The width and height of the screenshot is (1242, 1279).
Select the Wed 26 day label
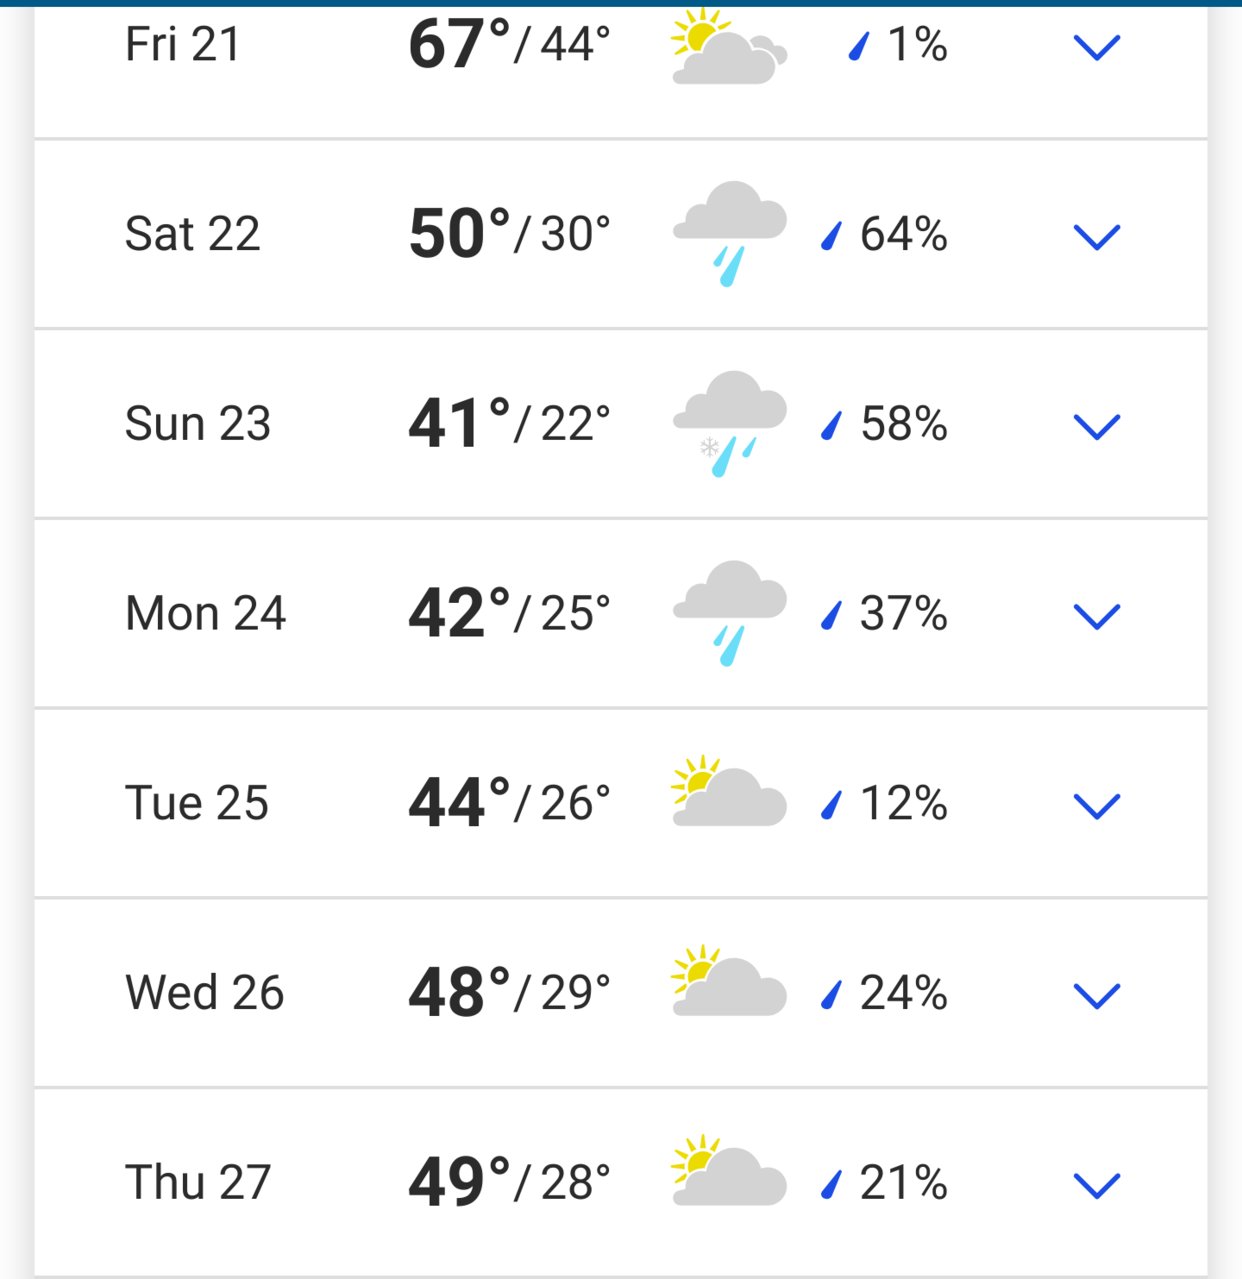point(205,993)
